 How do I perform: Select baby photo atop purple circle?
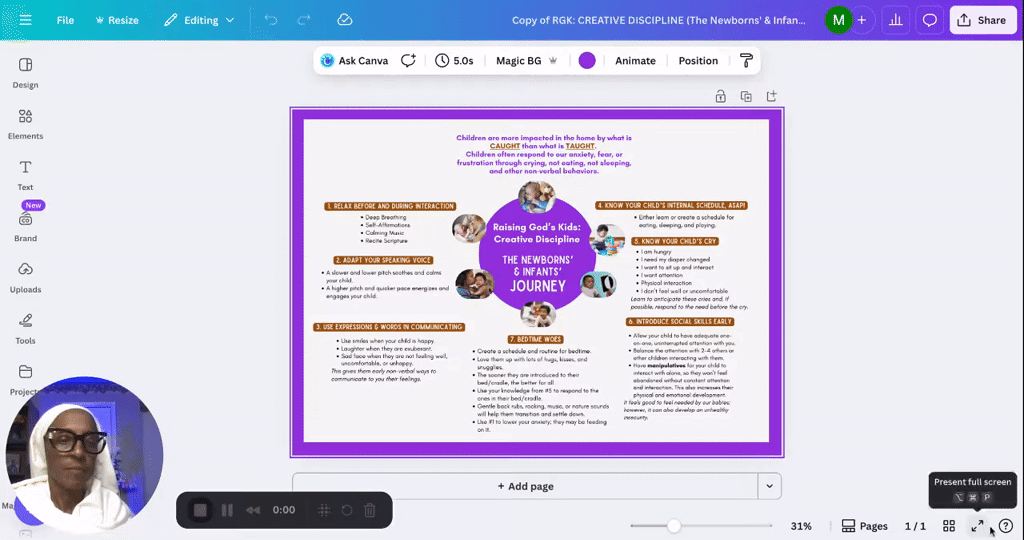[x=537, y=197]
